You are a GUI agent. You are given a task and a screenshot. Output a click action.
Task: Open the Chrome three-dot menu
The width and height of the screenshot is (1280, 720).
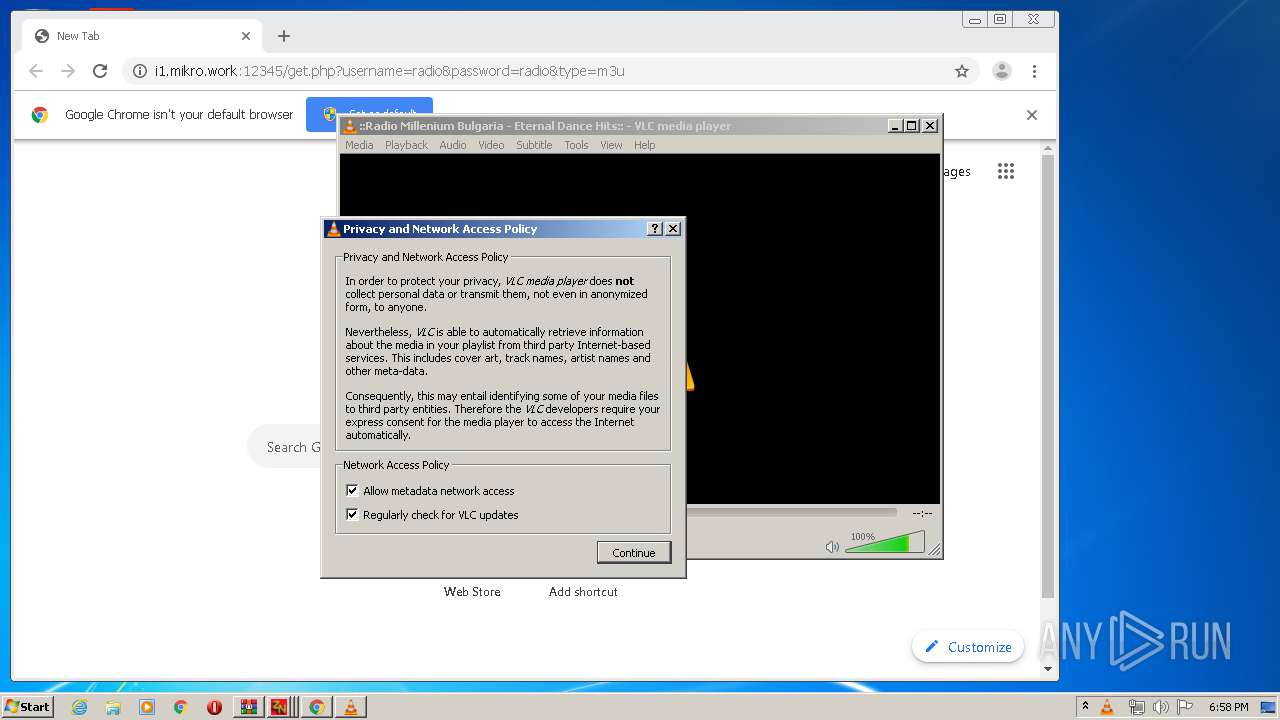1034,71
